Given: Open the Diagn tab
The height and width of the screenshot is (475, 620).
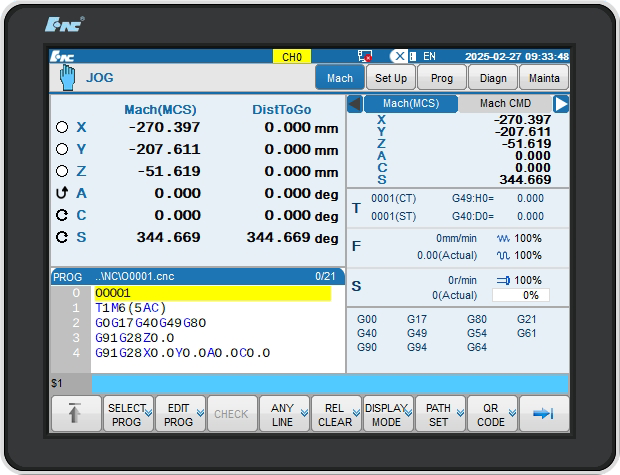Looking at the screenshot, I should 493,78.
